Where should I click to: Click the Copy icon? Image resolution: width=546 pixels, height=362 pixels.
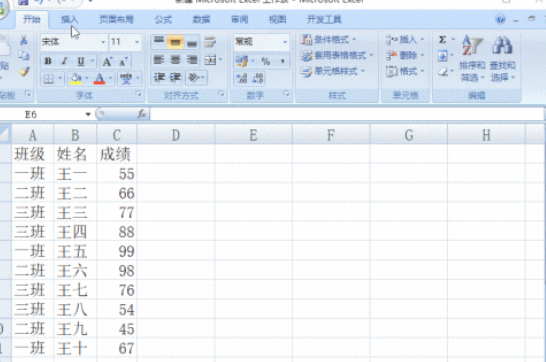pyautogui.click(x=24, y=55)
